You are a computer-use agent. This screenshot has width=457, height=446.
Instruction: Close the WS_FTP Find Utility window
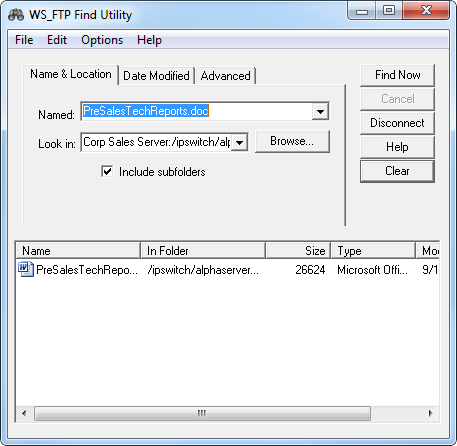tap(426, 11)
